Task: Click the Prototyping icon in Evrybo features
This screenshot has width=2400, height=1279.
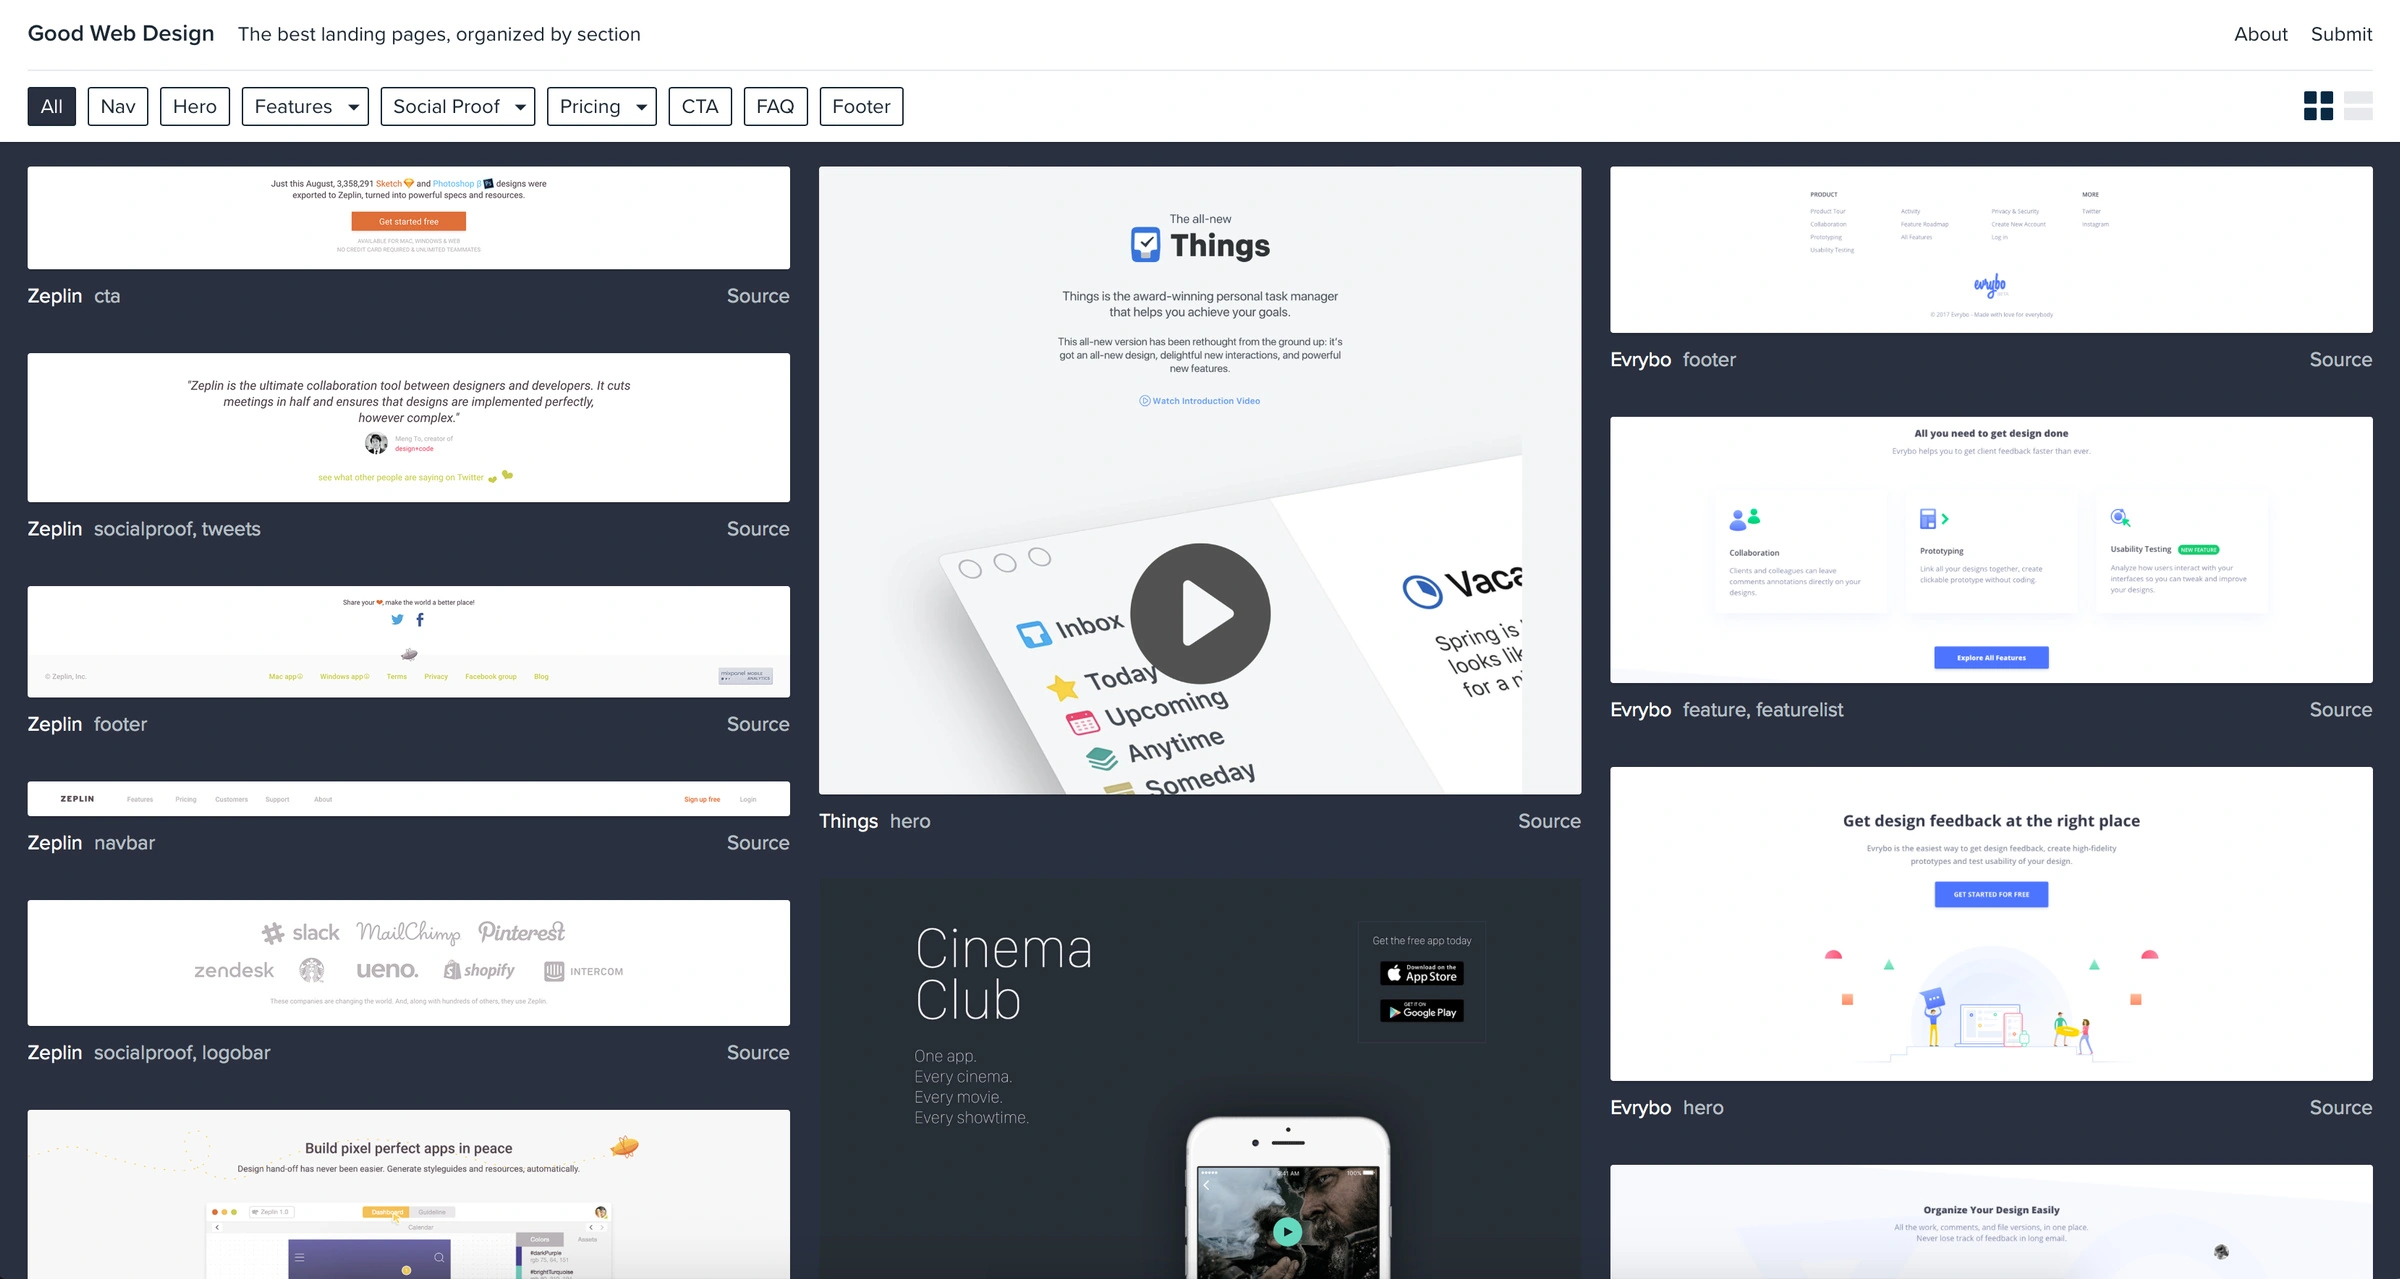Action: (x=1934, y=519)
